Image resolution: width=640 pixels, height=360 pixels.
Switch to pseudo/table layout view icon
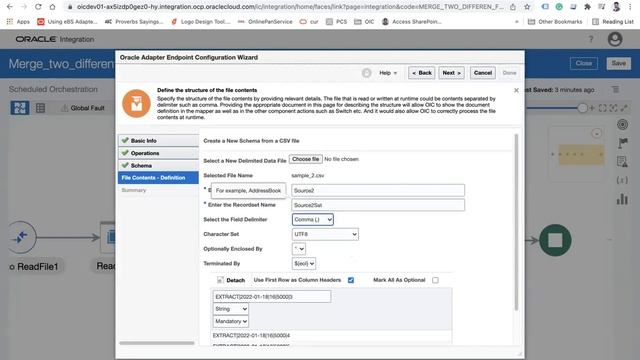(40, 108)
